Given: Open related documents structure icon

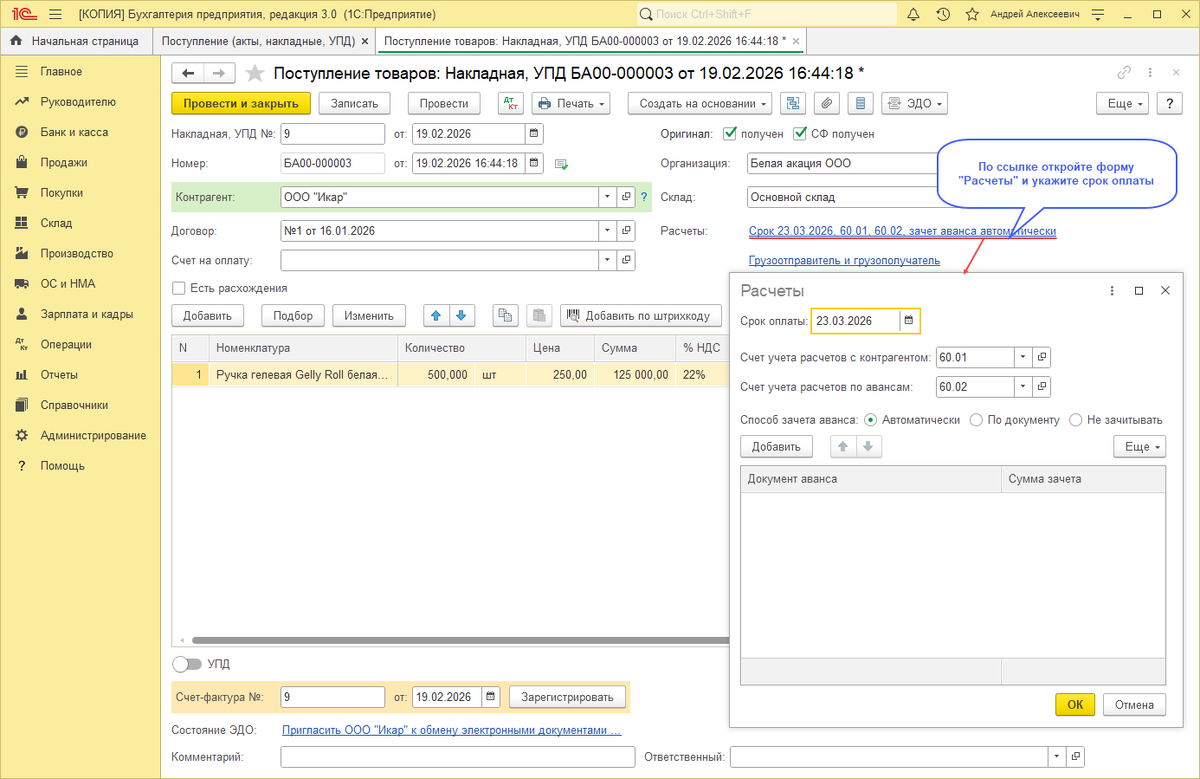Looking at the screenshot, I should pyautogui.click(x=793, y=103).
